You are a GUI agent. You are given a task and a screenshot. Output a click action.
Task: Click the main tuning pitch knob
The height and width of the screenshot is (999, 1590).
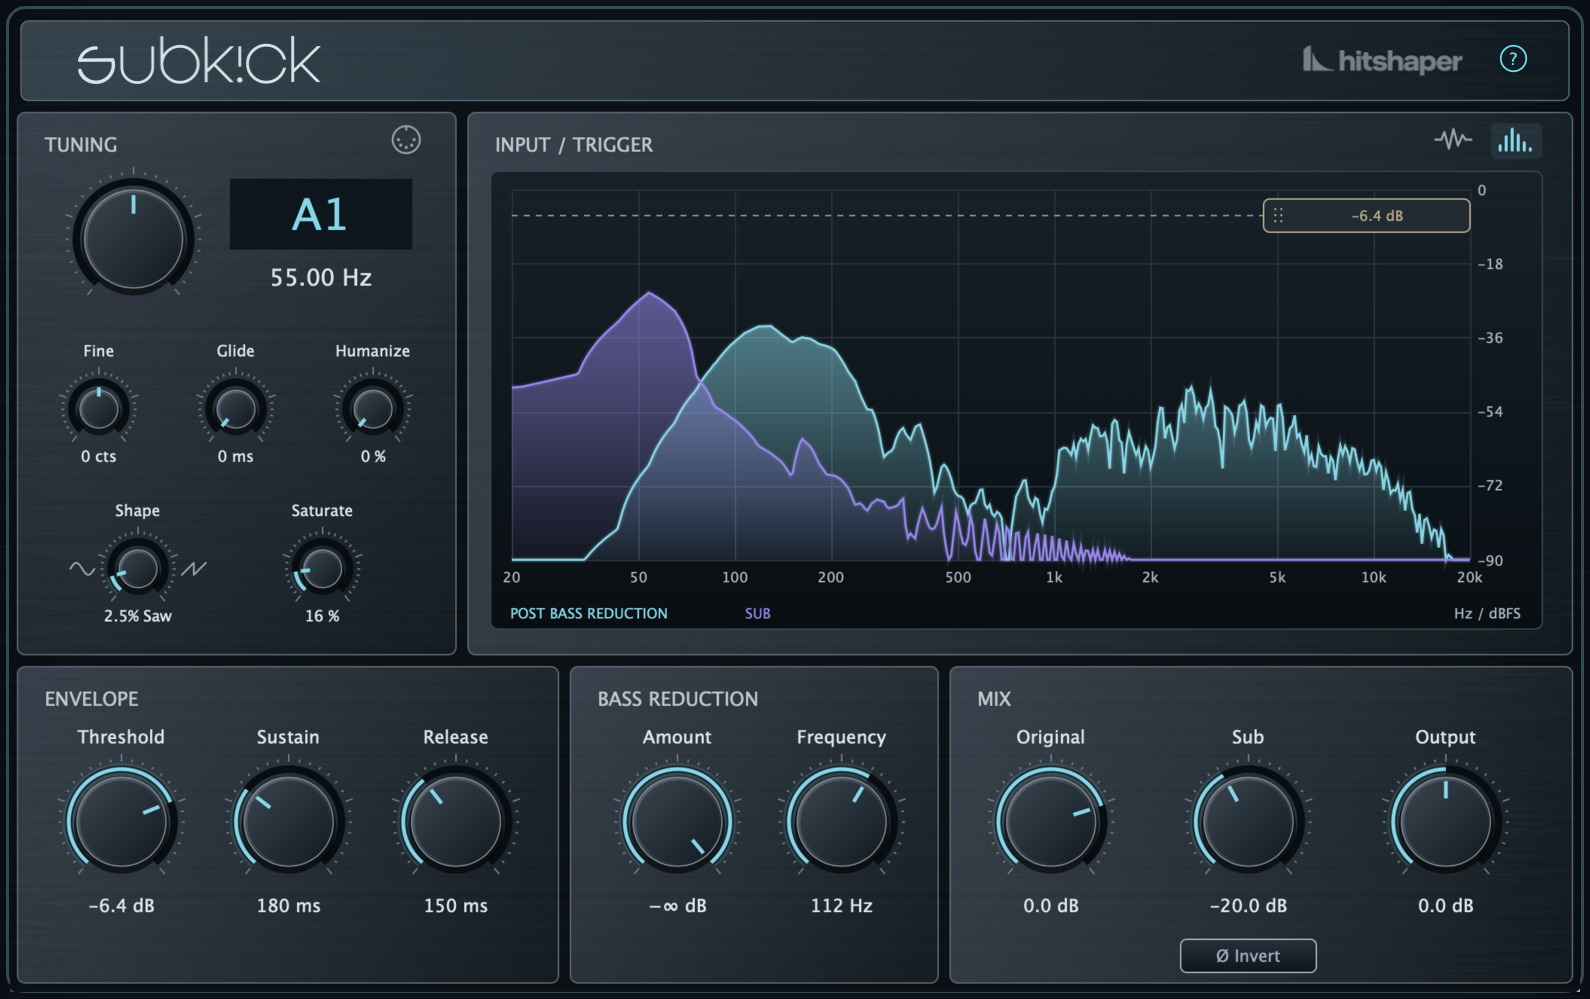click(x=133, y=238)
